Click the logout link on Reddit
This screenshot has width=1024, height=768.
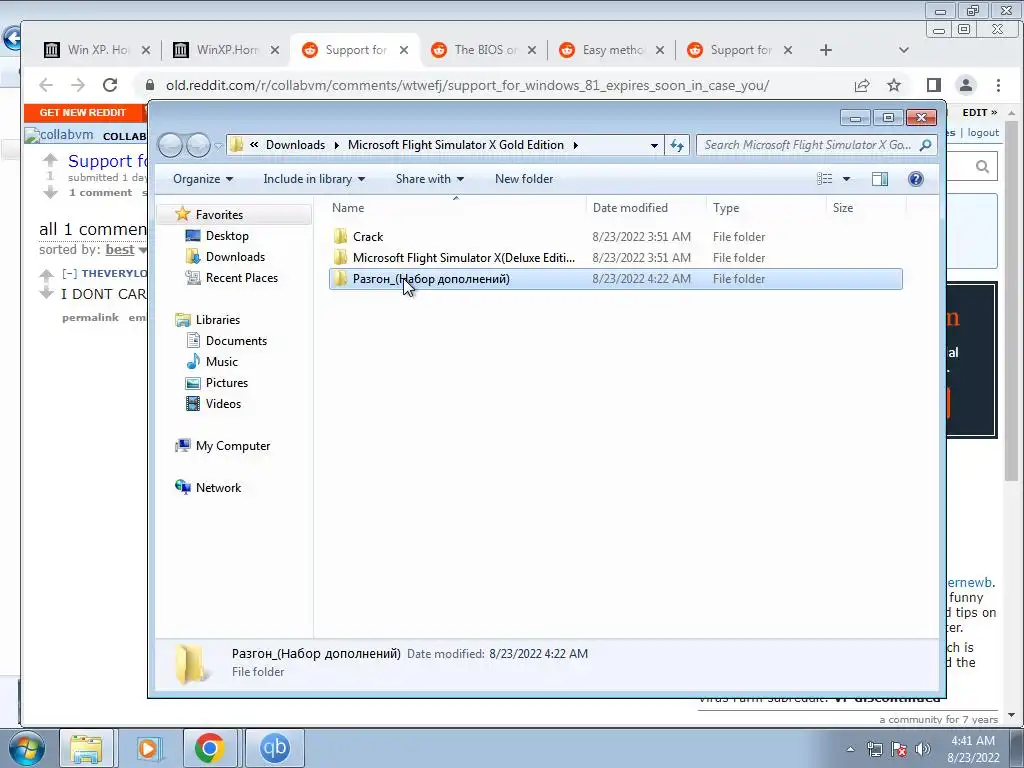983,133
